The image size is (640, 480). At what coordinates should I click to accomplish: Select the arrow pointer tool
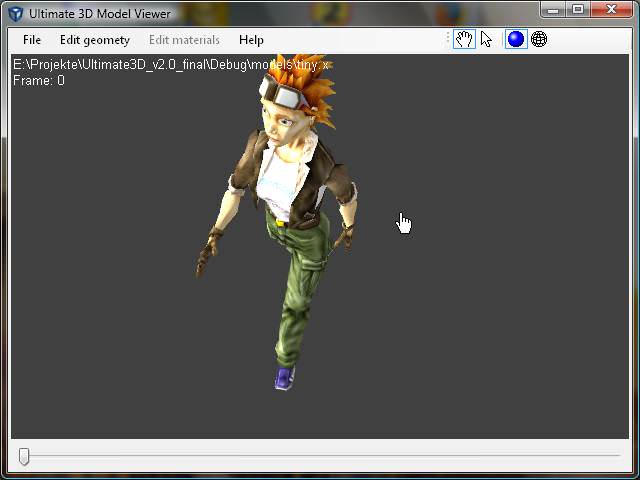[x=486, y=40]
